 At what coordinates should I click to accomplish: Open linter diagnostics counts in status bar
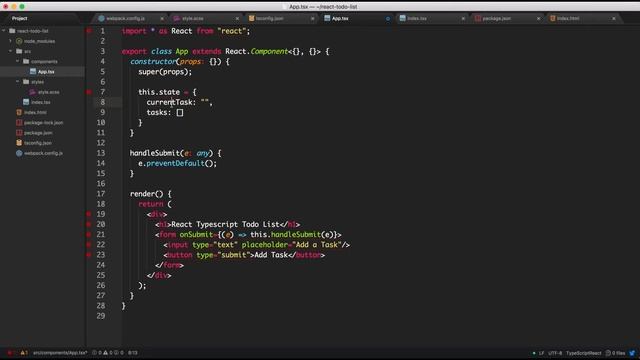click(x=107, y=353)
